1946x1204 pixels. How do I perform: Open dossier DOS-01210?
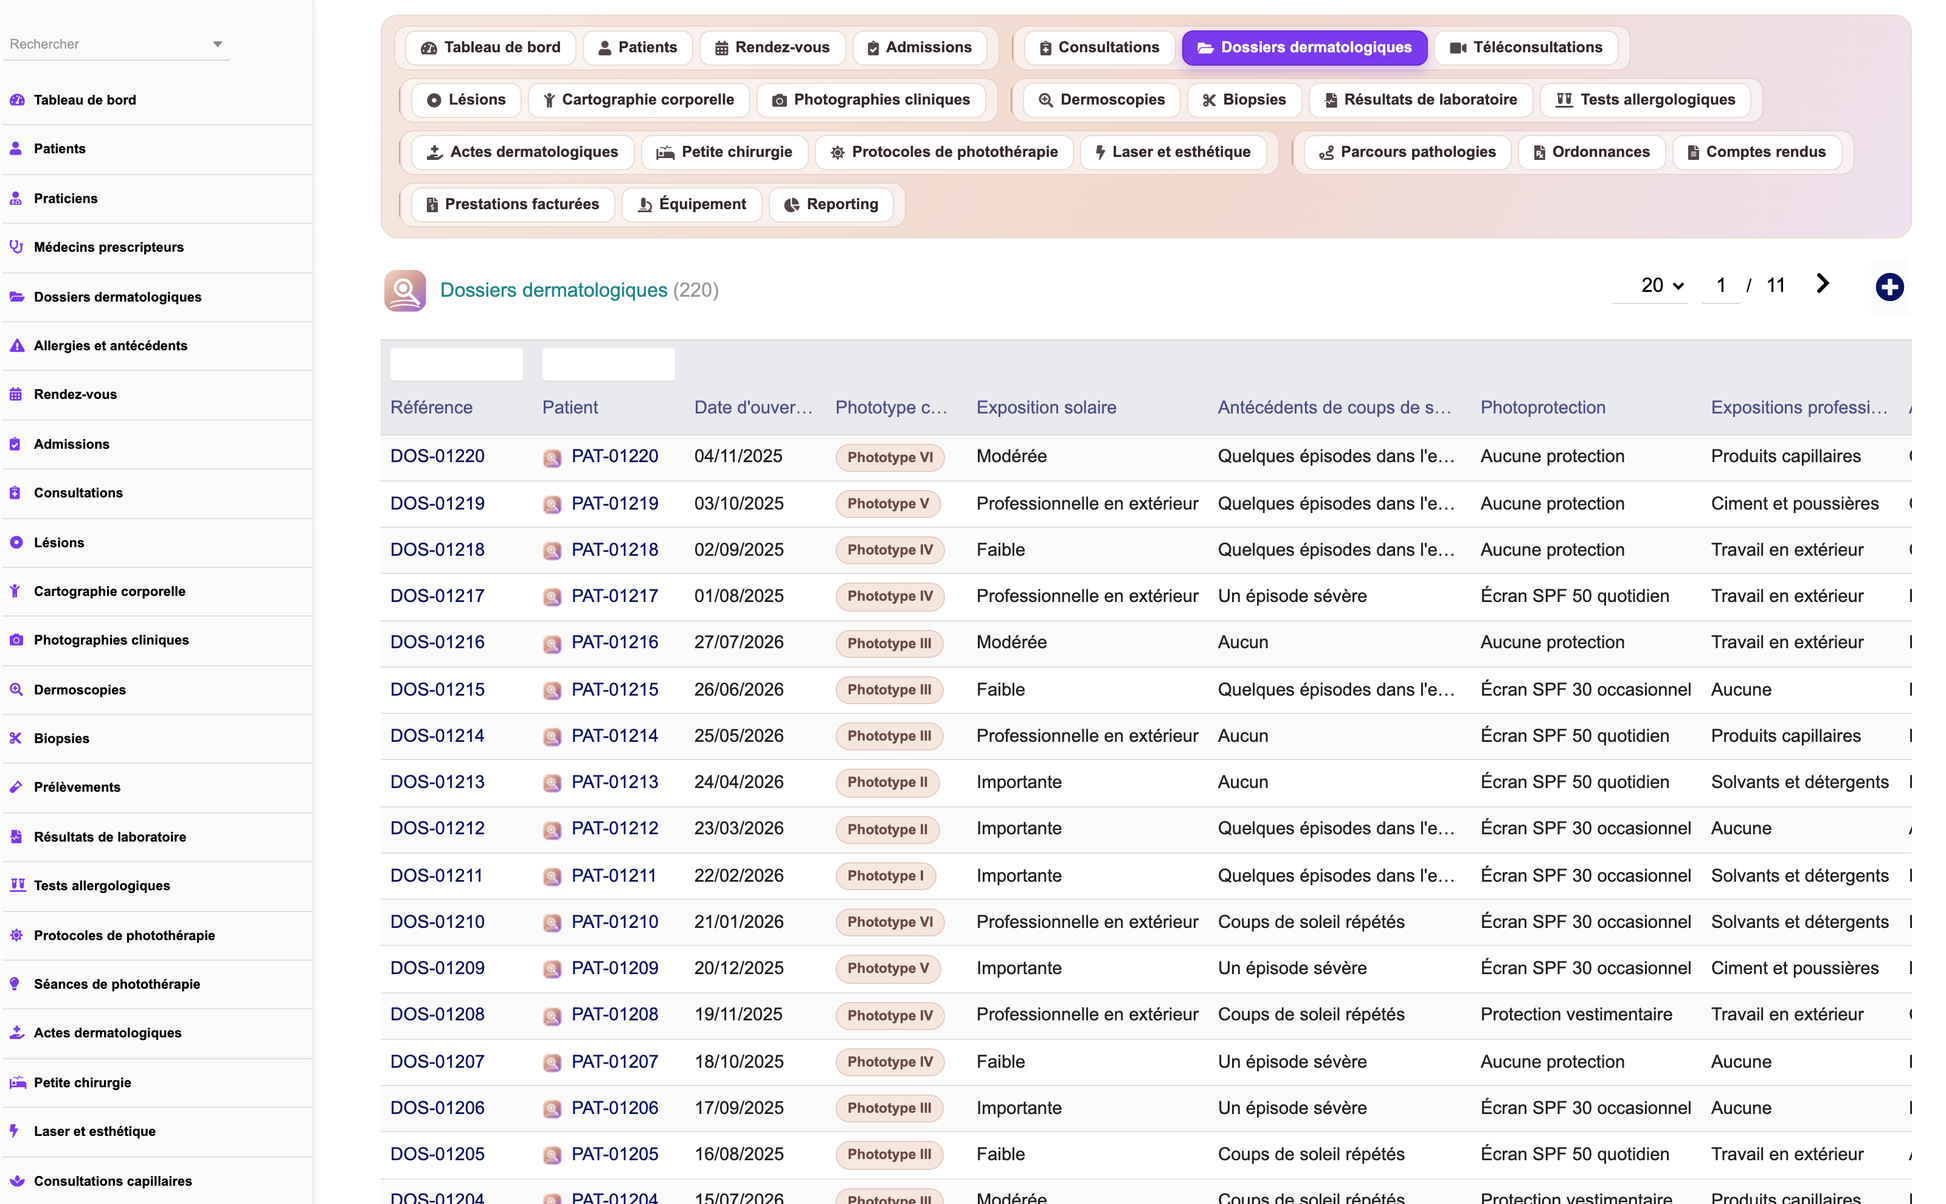pyautogui.click(x=437, y=922)
